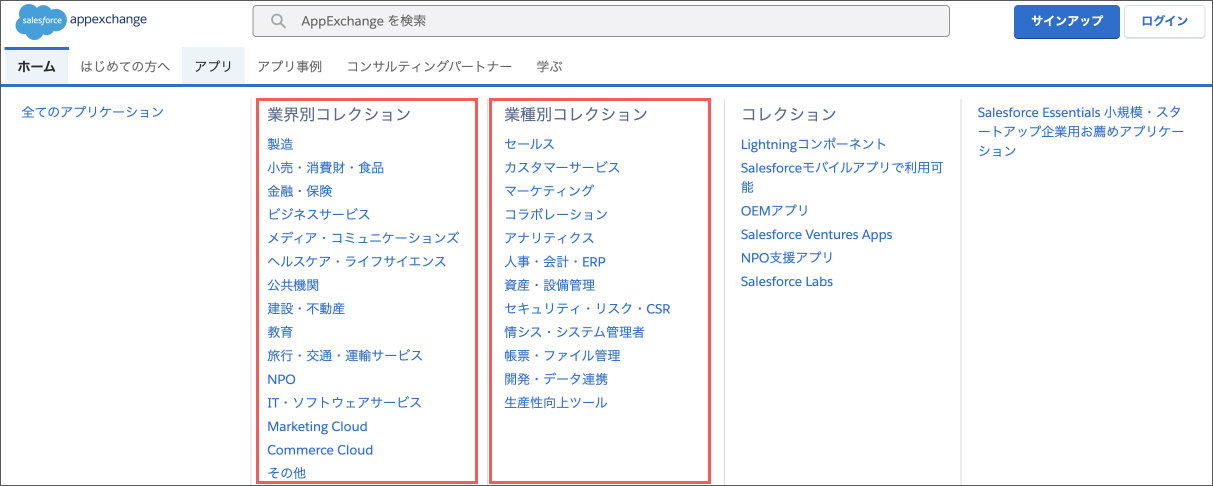Click the サインアップ button
Viewport: 1213px width, 486px height.
pyautogui.click(x=1066, y=21)
